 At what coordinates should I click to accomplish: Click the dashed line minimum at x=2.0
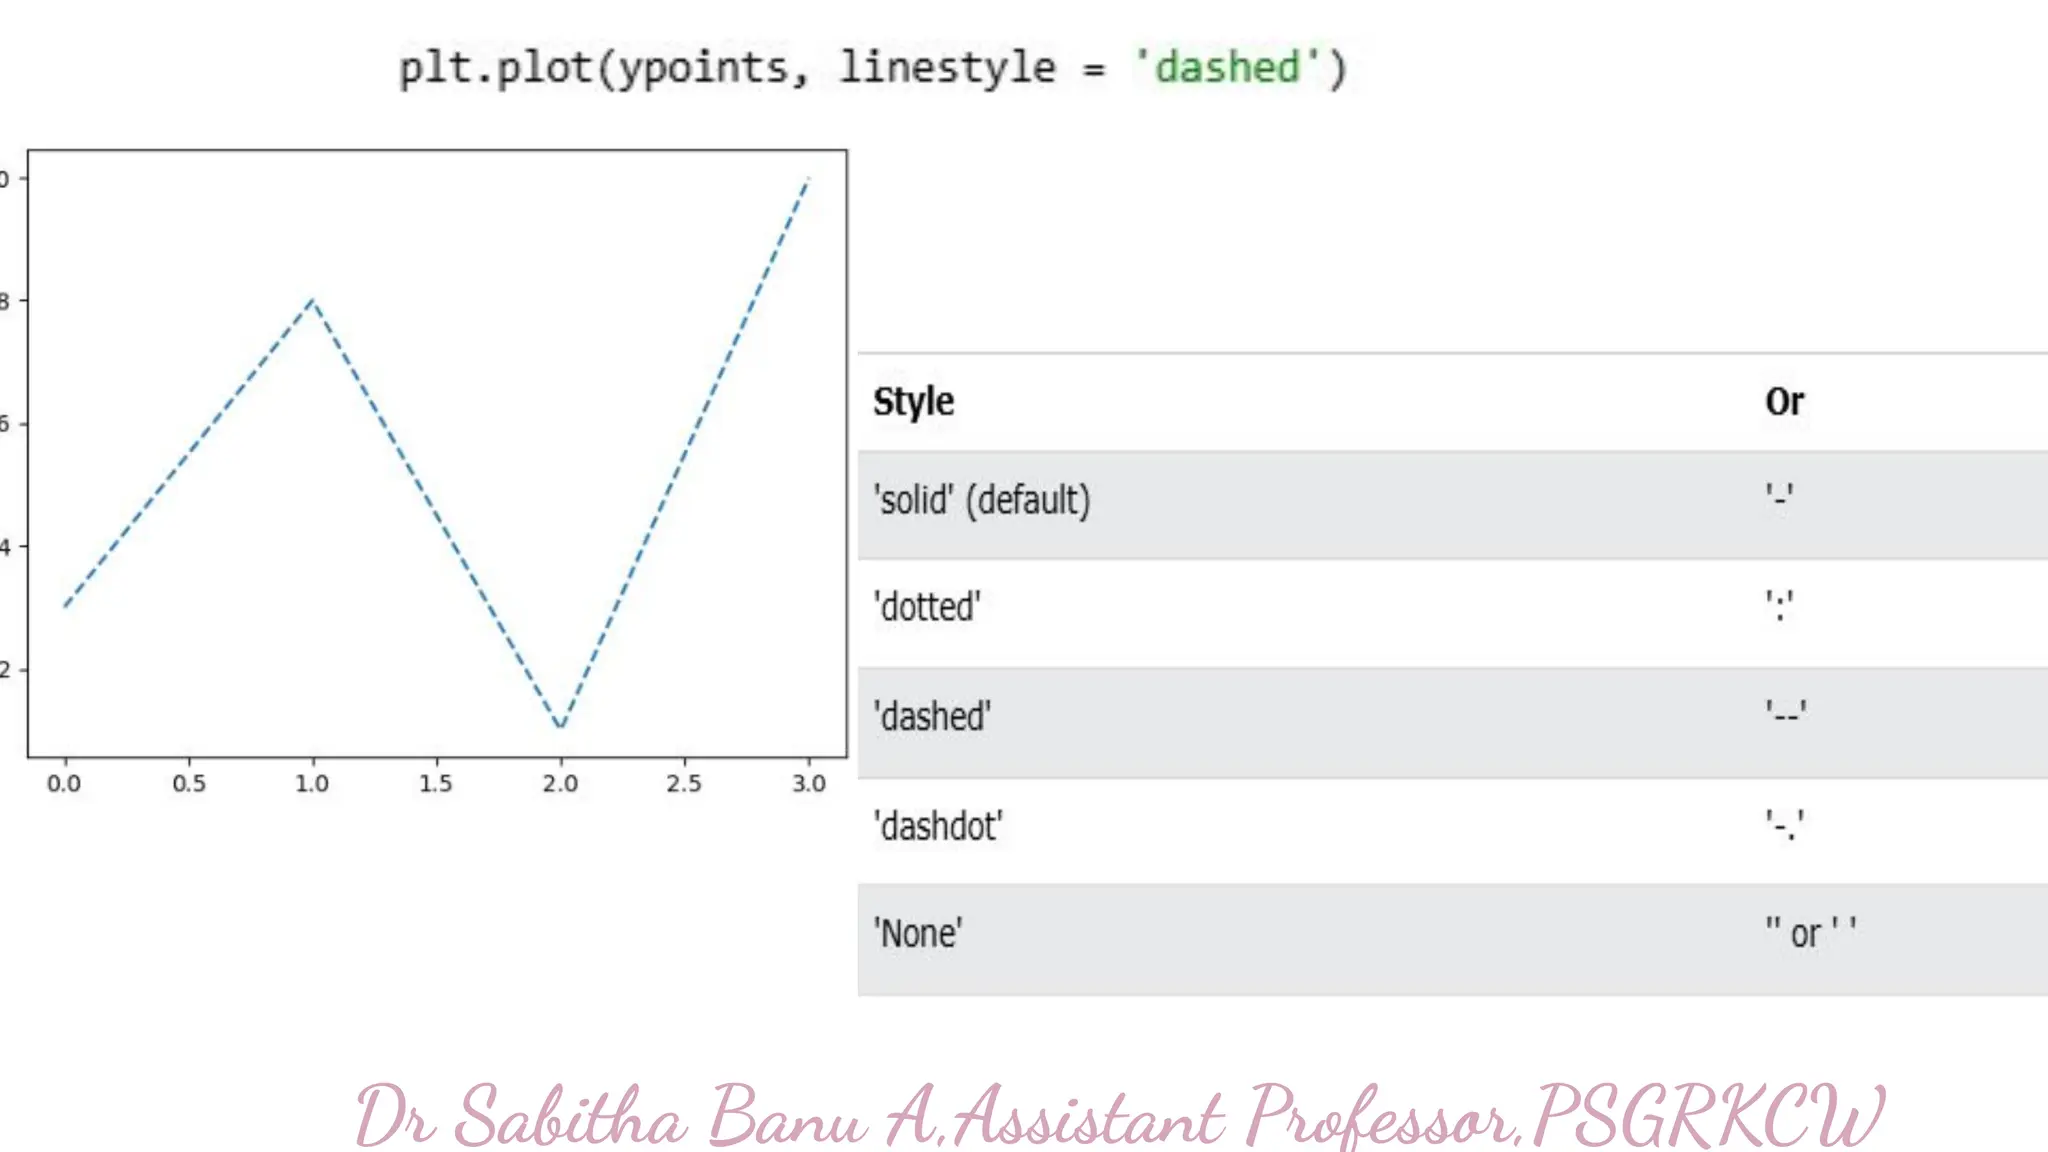(x=561, y=727)
